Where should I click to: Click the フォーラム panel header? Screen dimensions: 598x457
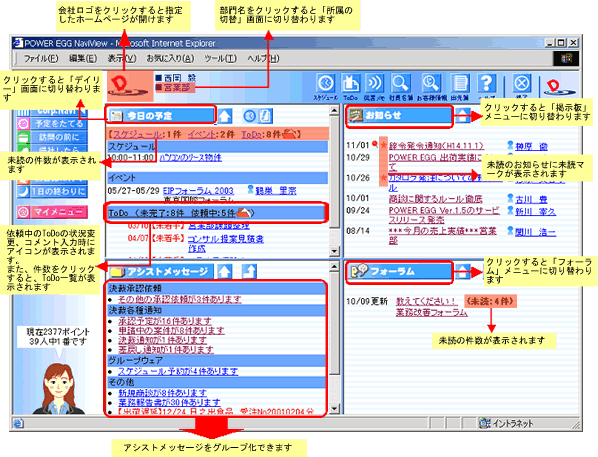coord(399,271)
